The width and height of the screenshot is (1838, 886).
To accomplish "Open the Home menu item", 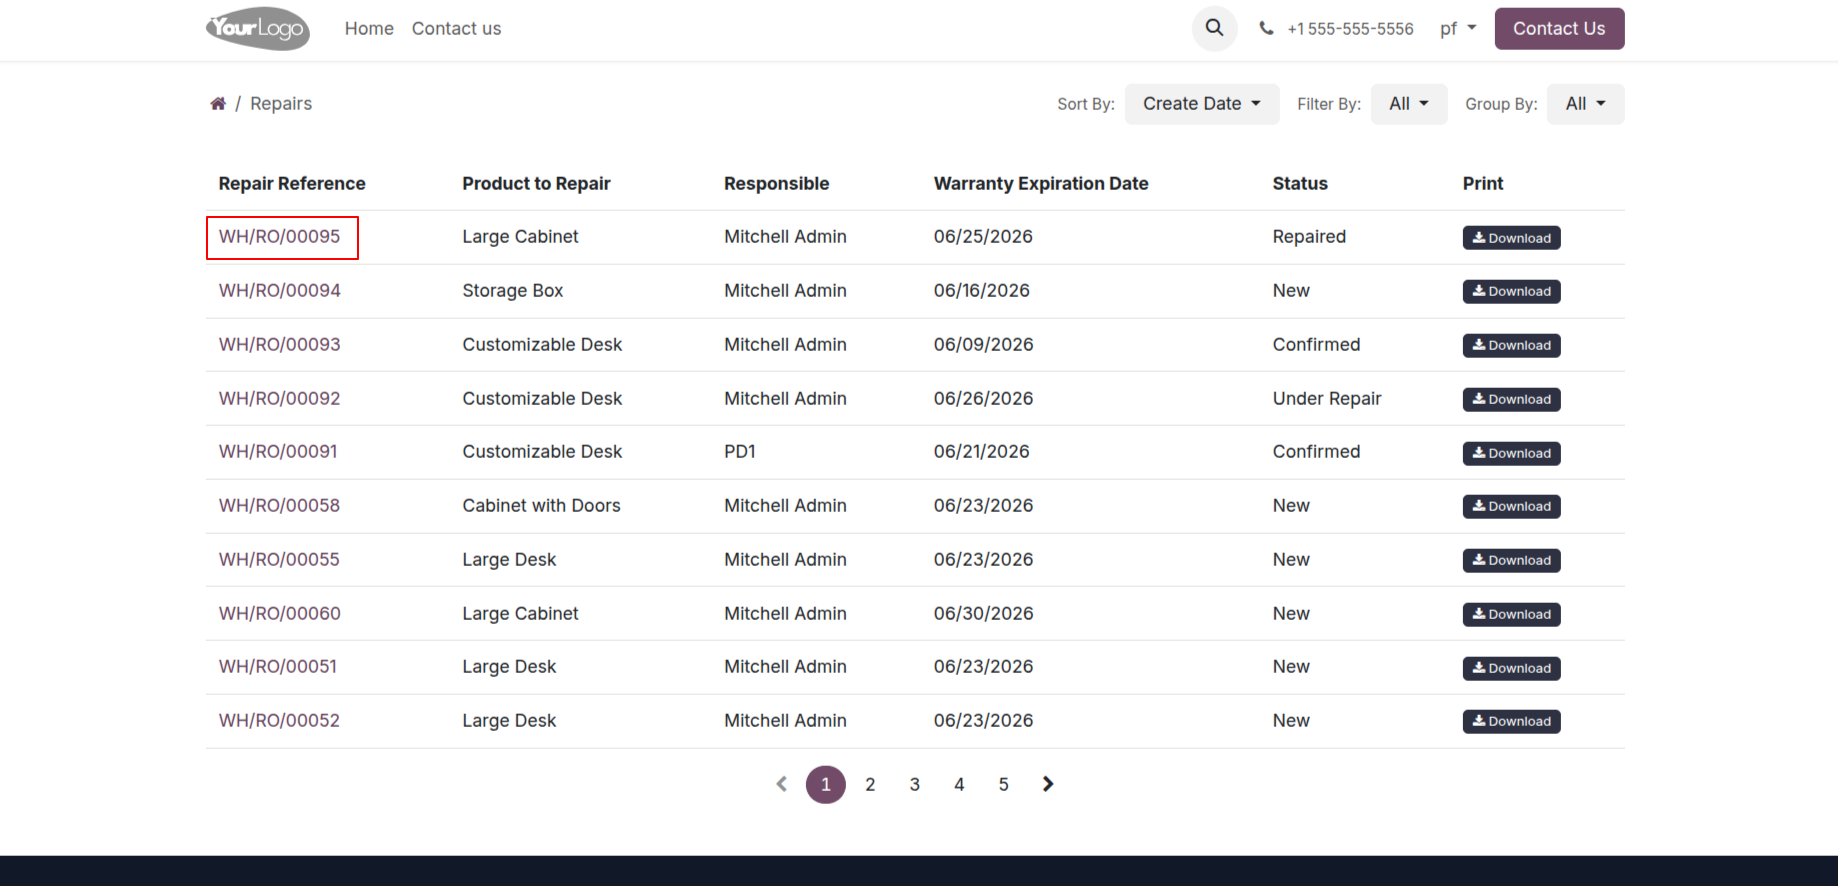I will point(369,29).
